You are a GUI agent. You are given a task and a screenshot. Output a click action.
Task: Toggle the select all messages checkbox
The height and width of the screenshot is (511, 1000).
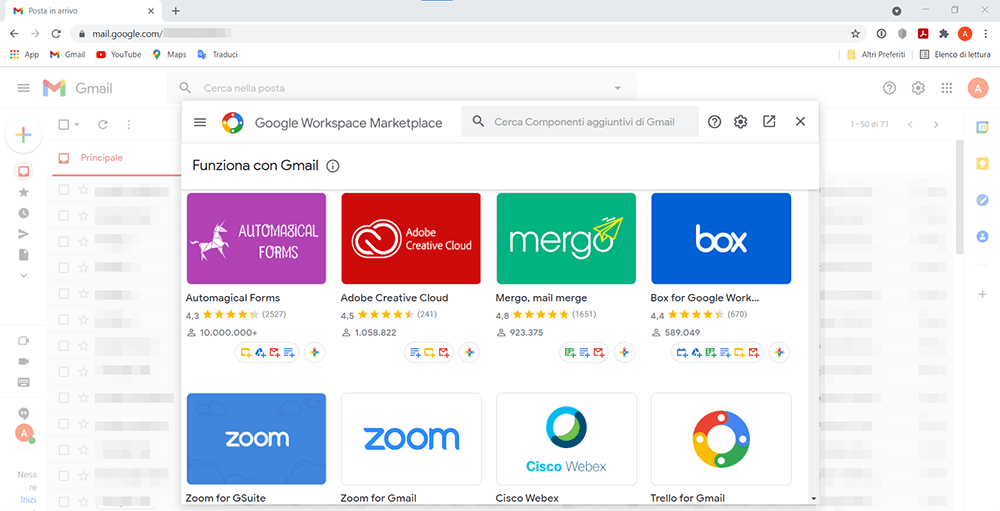coord(64,125)
